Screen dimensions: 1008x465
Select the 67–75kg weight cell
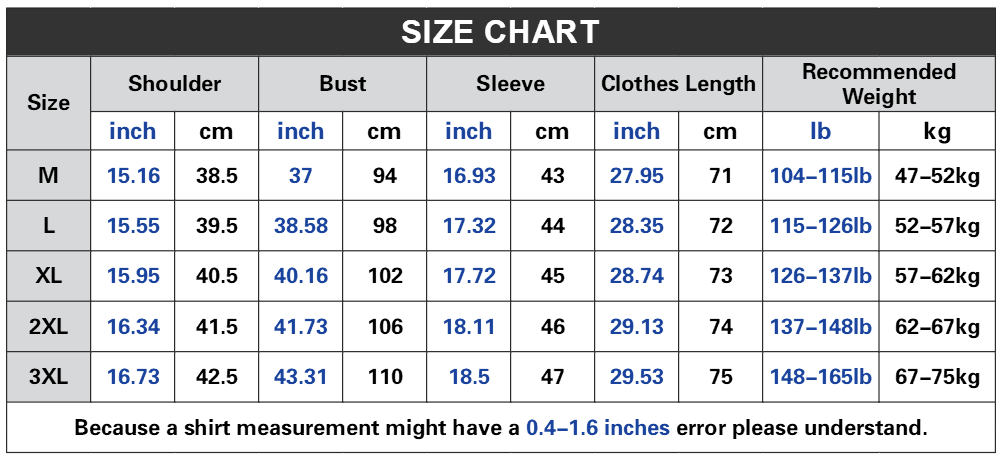pos(937,377)
